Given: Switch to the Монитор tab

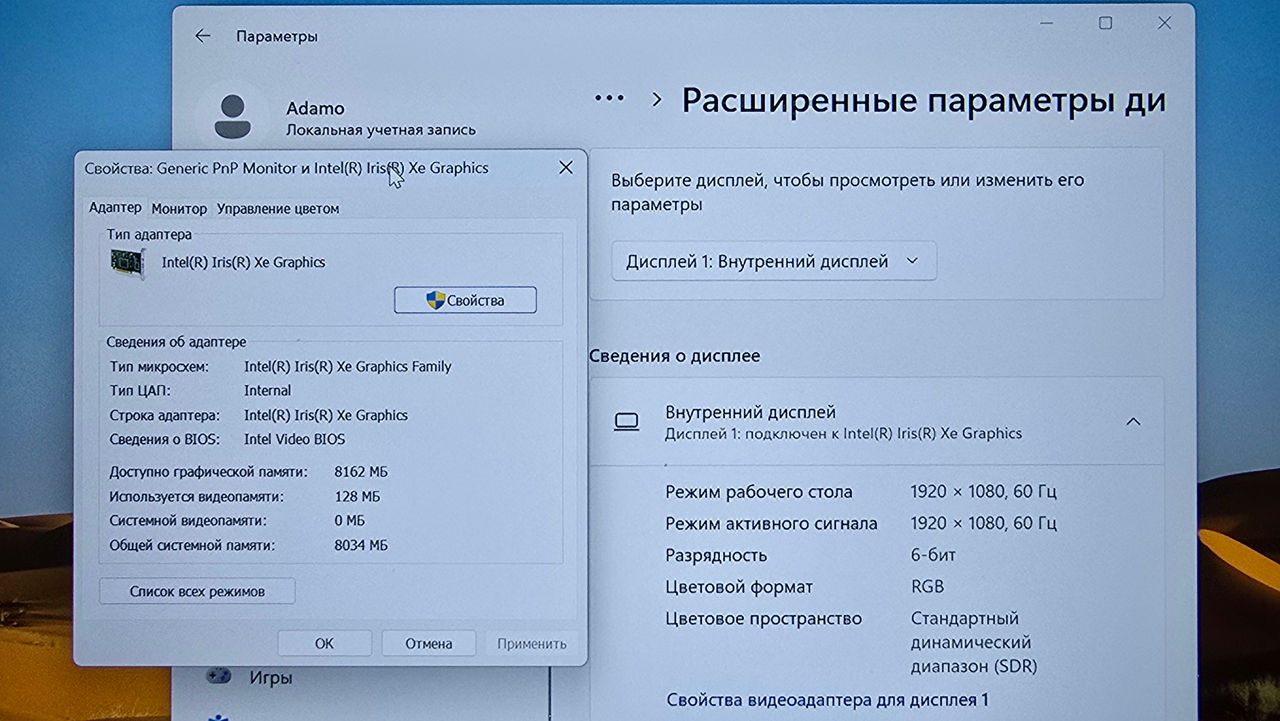Looking at the screenshot, I should [179, 209].
